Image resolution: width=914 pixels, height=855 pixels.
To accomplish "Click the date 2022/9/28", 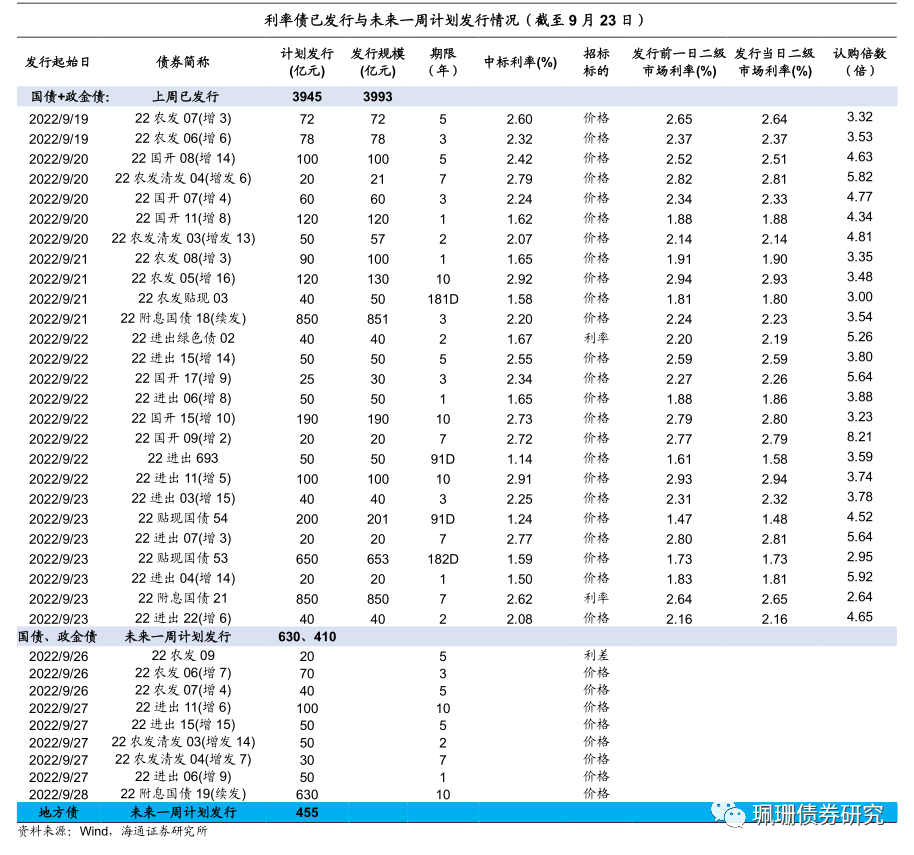I will pos(58,795).
